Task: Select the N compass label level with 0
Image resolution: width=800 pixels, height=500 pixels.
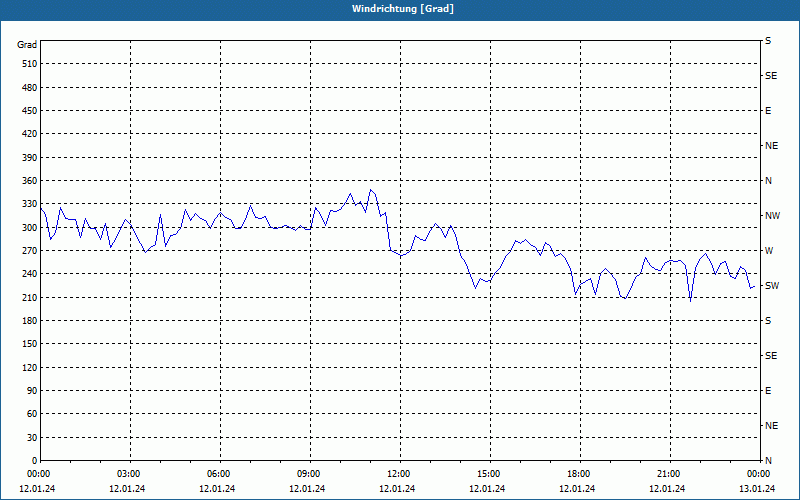Action: point(768,460)
